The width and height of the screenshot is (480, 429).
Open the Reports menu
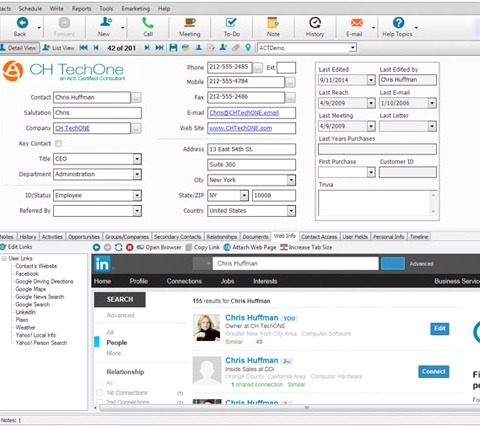tap(81, 9)
